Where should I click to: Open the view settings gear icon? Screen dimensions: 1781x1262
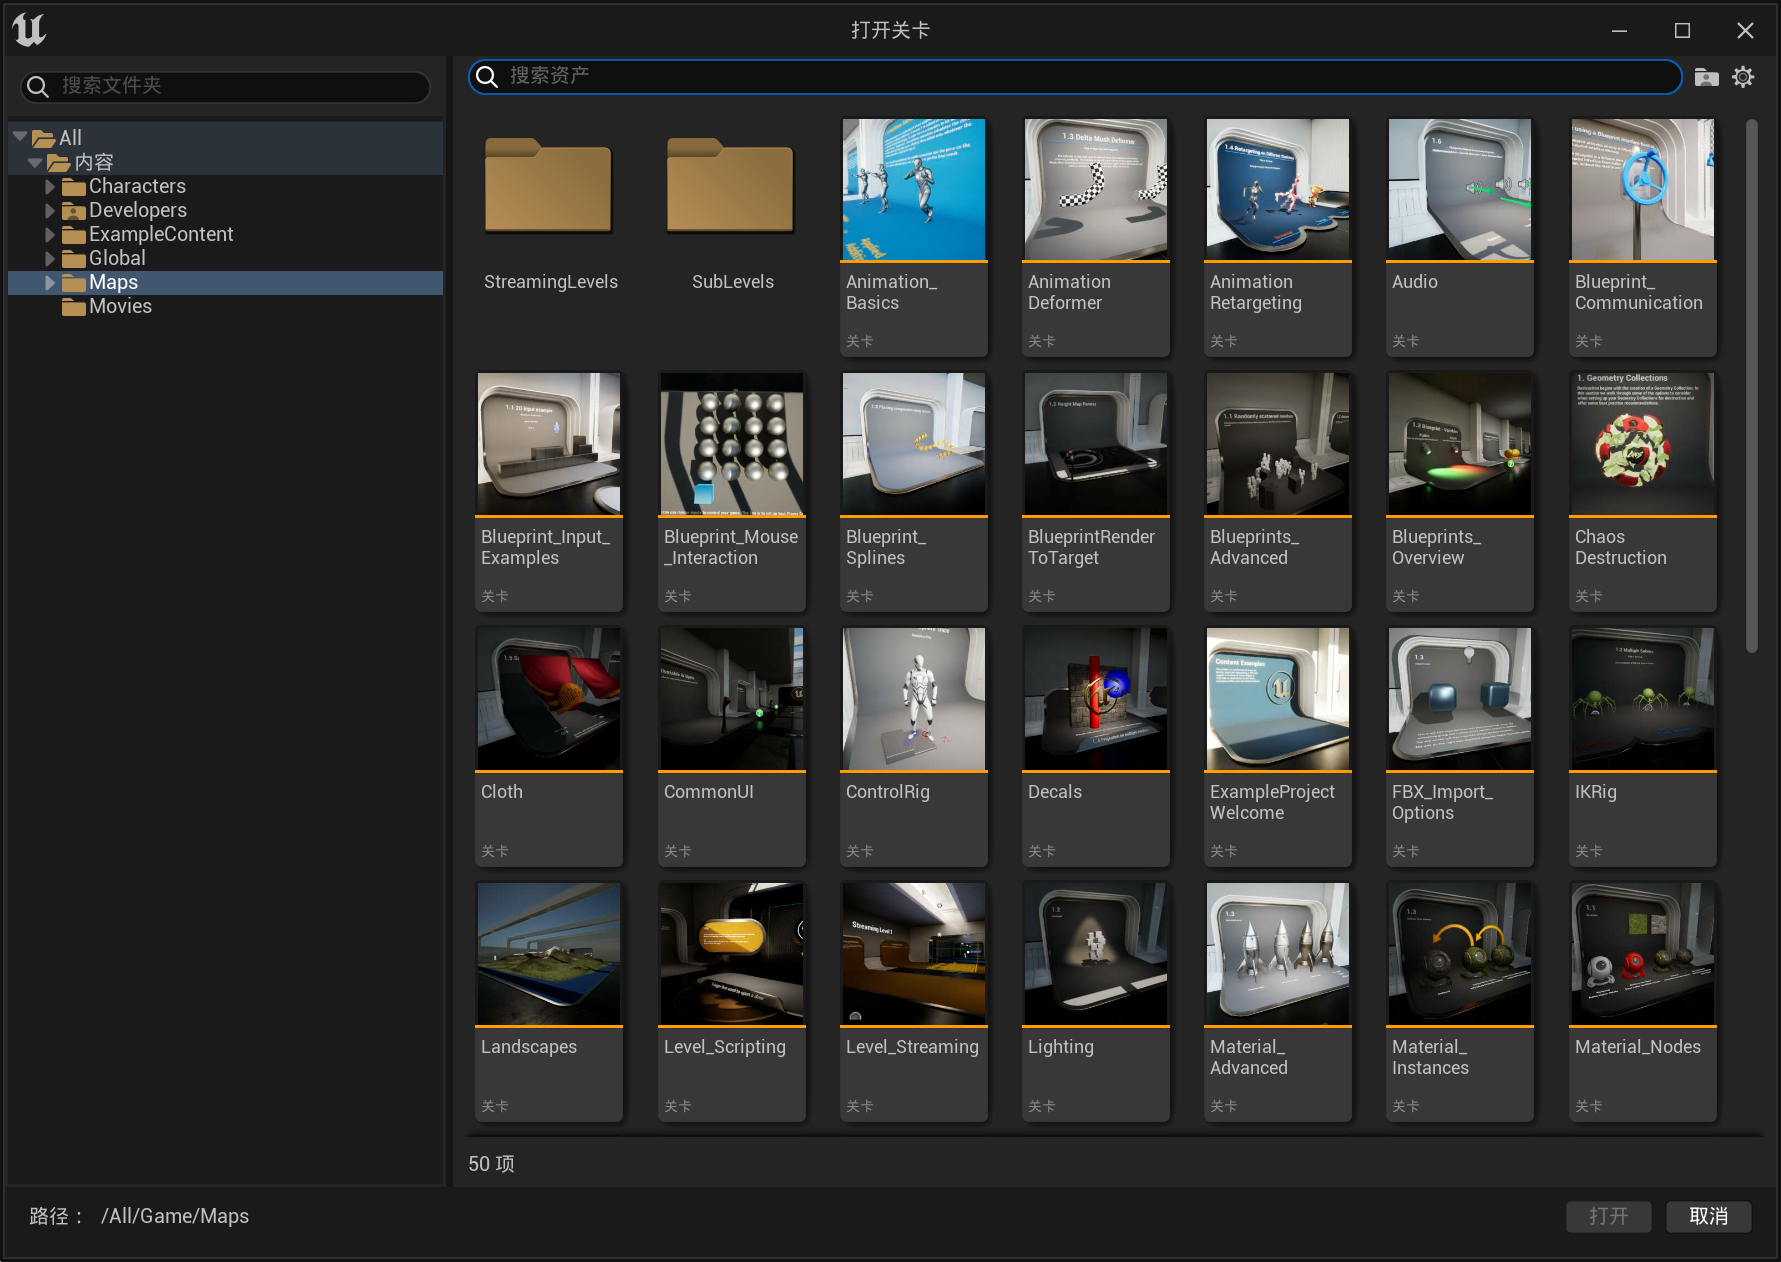tap(1743, 77)
